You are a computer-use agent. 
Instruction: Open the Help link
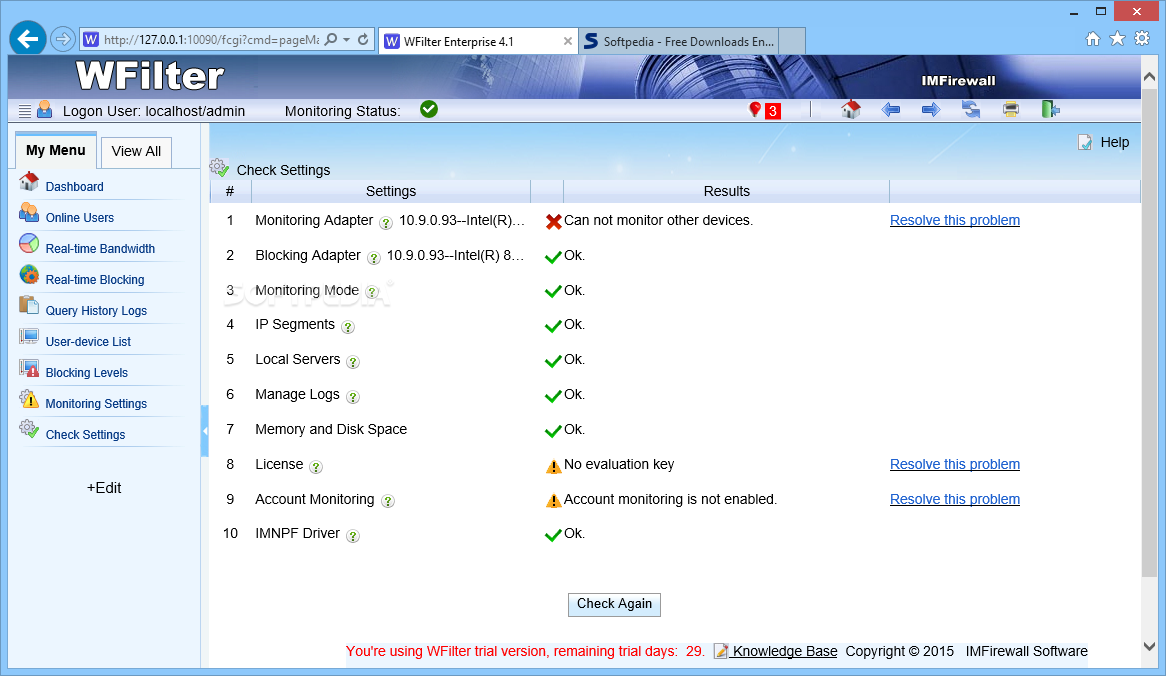pos(1115,142)
